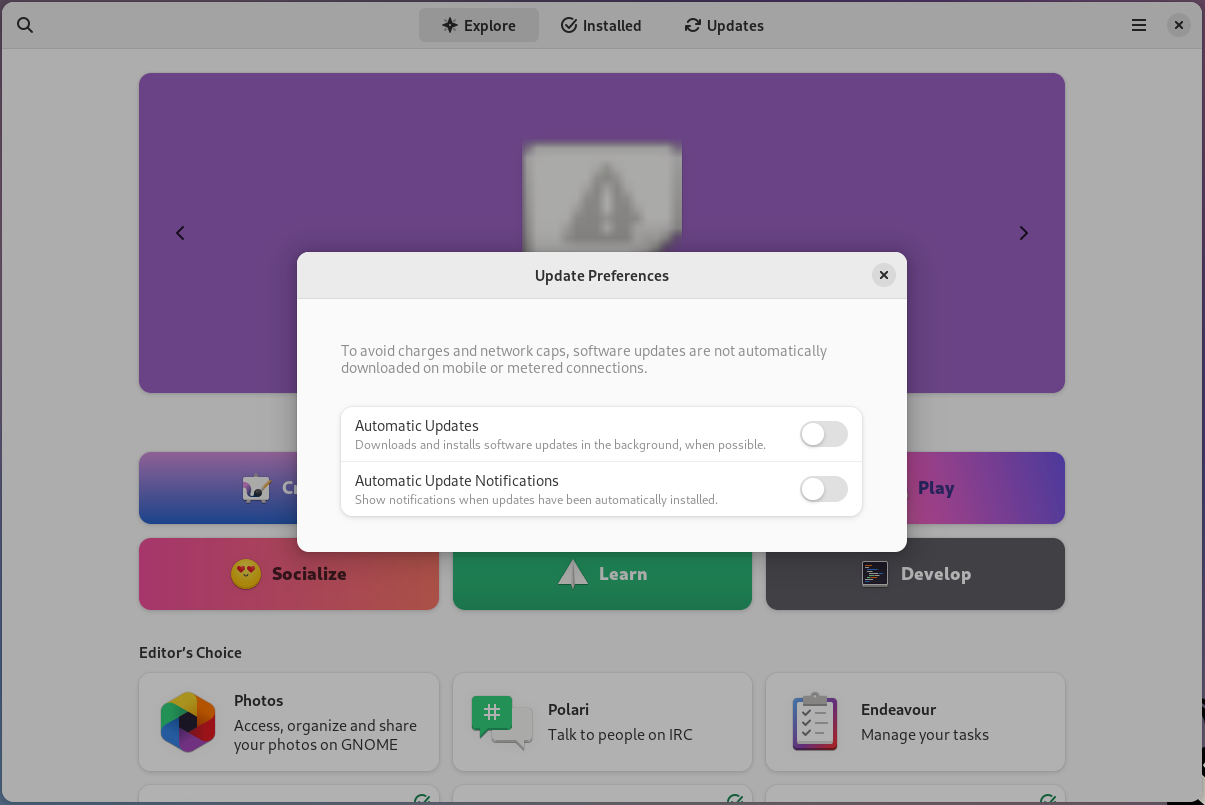1205x805 pixels.
Task: Select the Explore tab
Action: coord(478,26)
